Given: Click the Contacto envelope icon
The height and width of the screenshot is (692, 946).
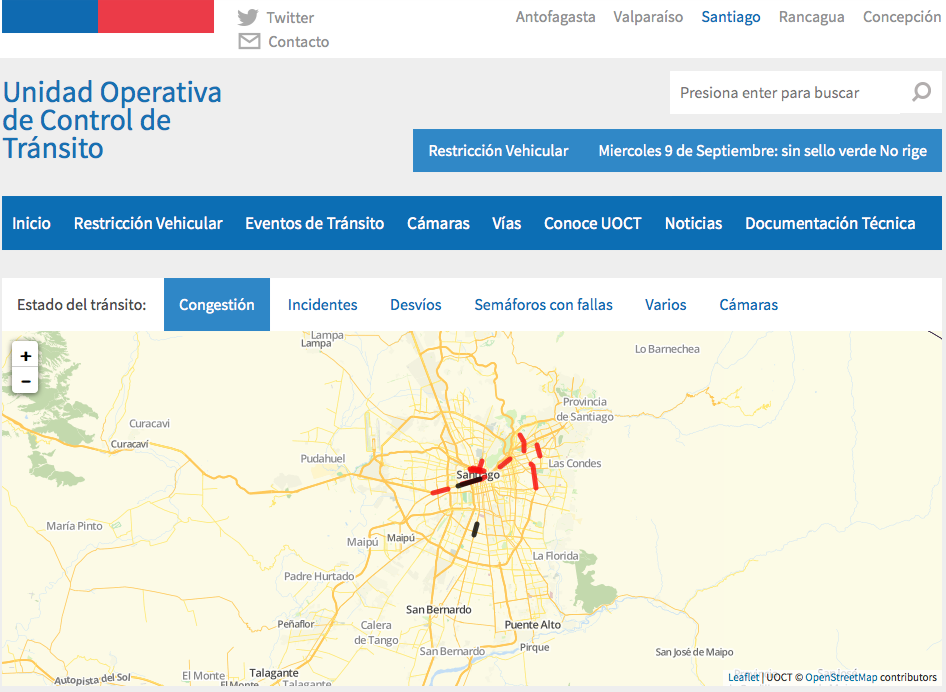Looking at the screenshot, I should [249, 41].
